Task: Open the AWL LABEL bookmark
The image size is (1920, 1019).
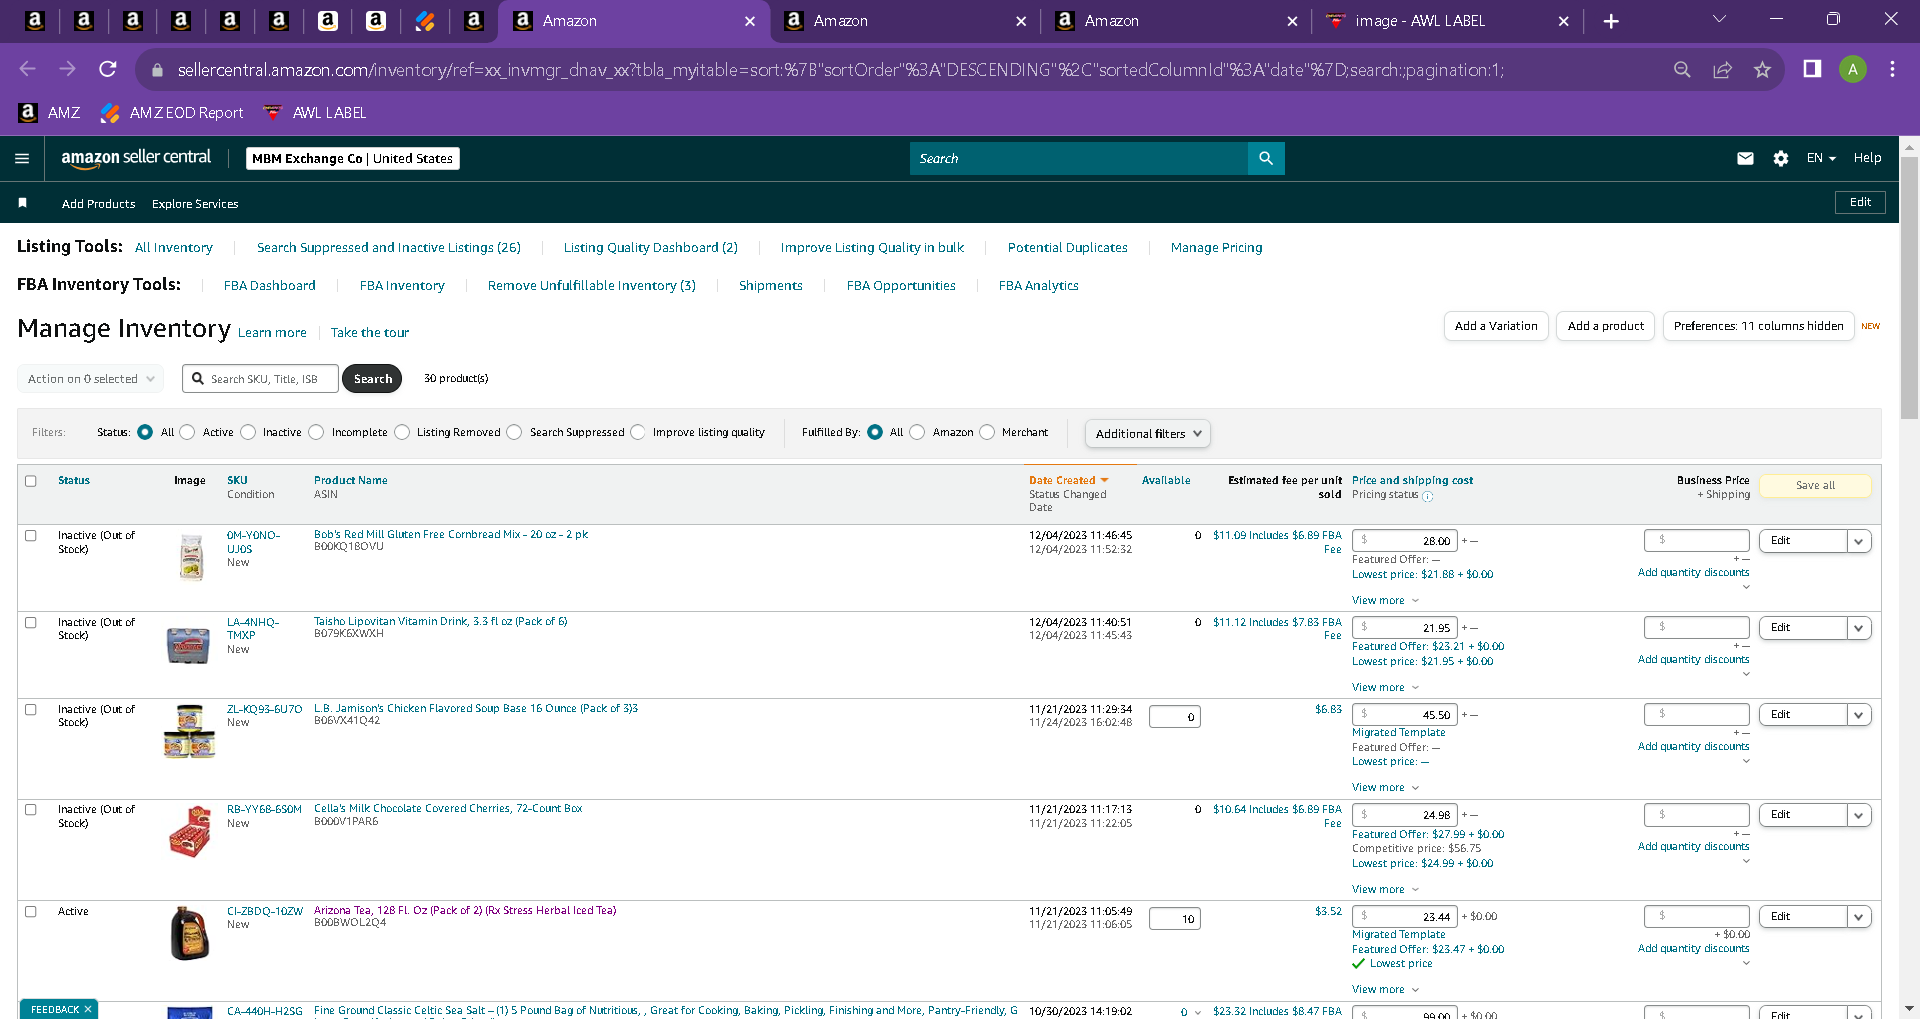Action: [315, 113]
